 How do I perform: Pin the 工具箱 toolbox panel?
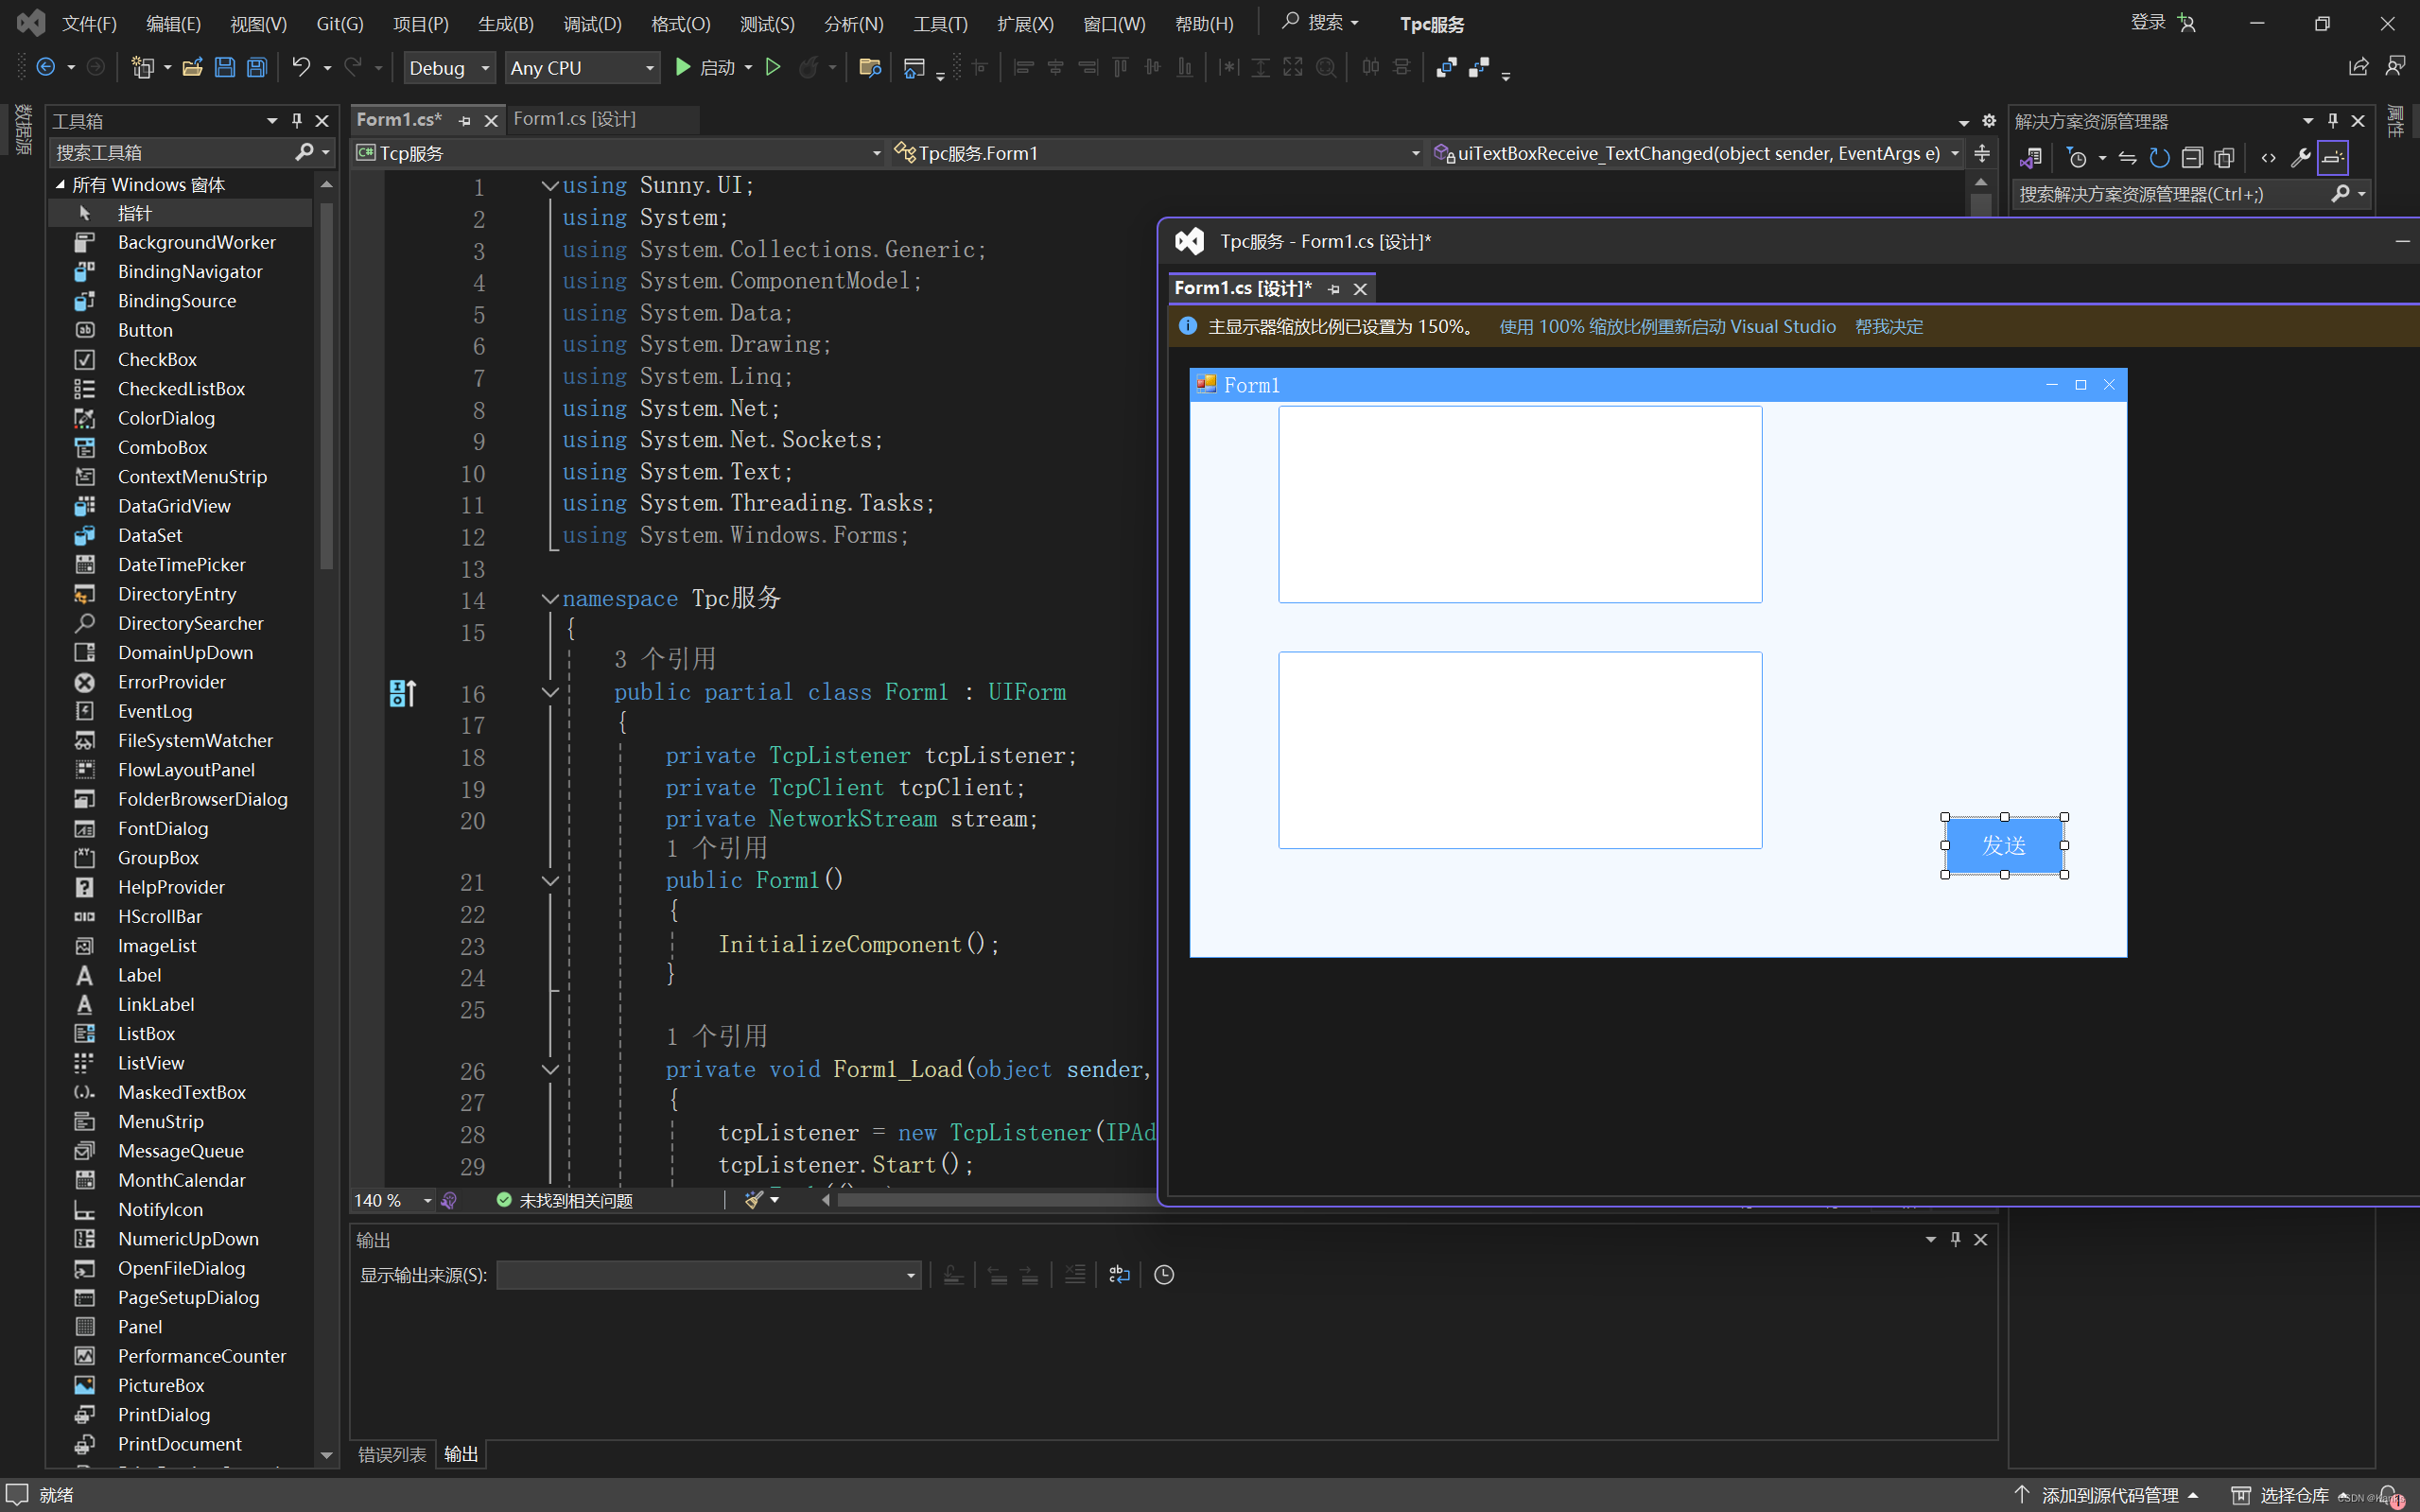tap(297, 120)
